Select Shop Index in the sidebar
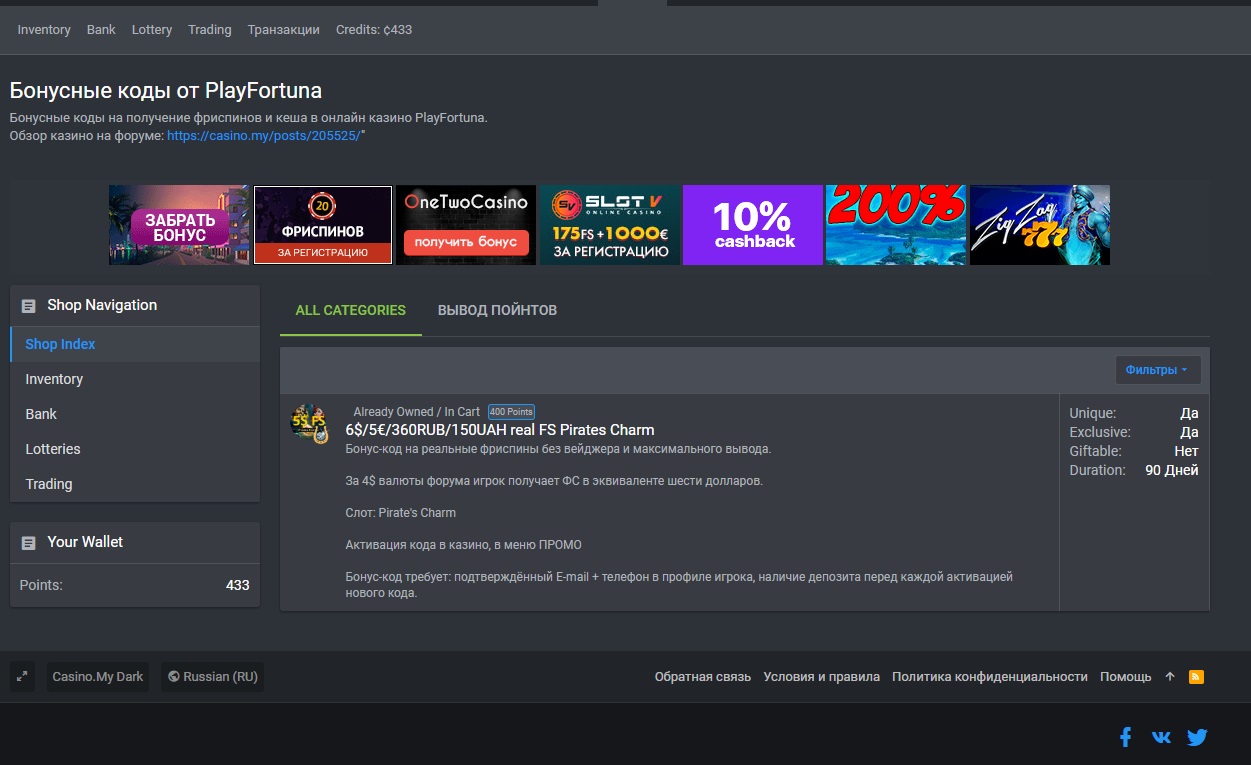Image resolution: width=1251 pixels, height=765 pixels. point(135,344)
